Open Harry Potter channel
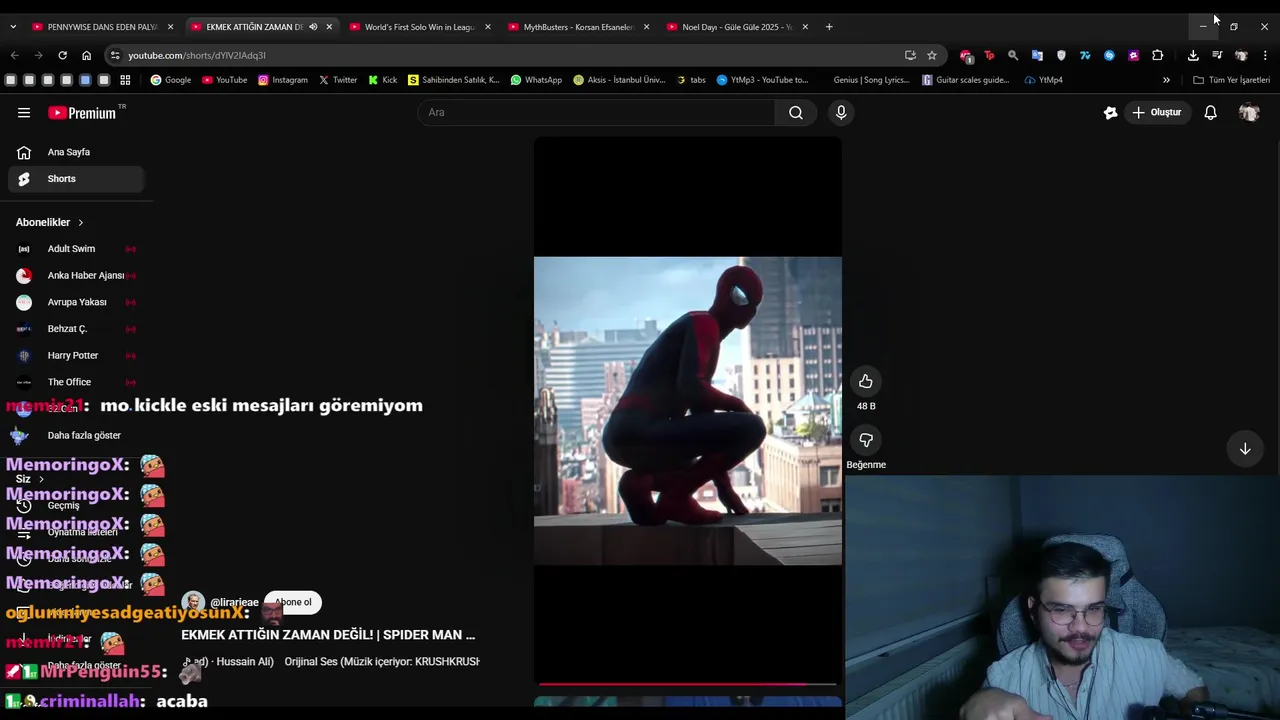1280x720 pixels. pyautogui.click(x=76, y=355)
